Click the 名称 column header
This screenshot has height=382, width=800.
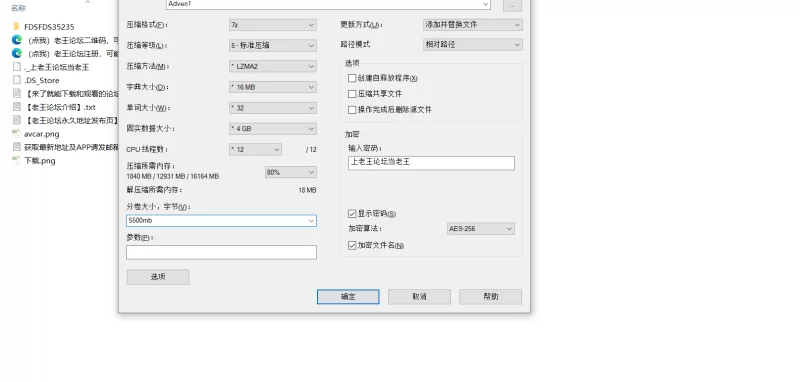point(18,8)
